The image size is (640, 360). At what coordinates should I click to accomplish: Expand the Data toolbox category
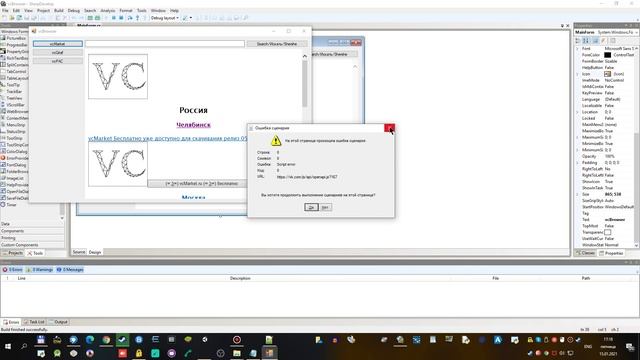point(32,224)
